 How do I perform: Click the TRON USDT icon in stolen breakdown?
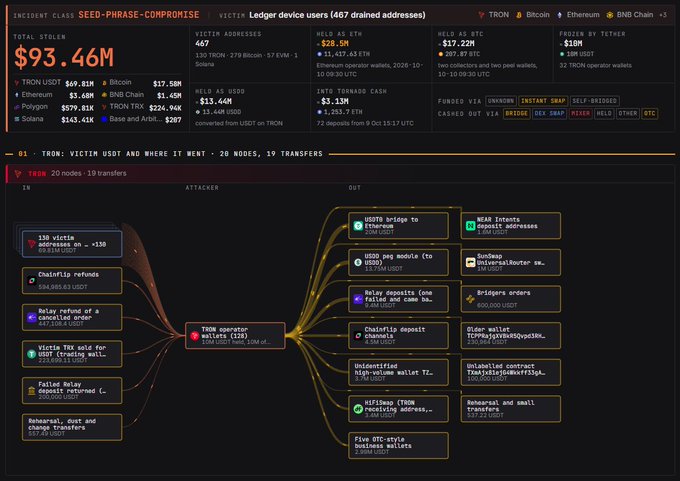(x=17, y=82)
